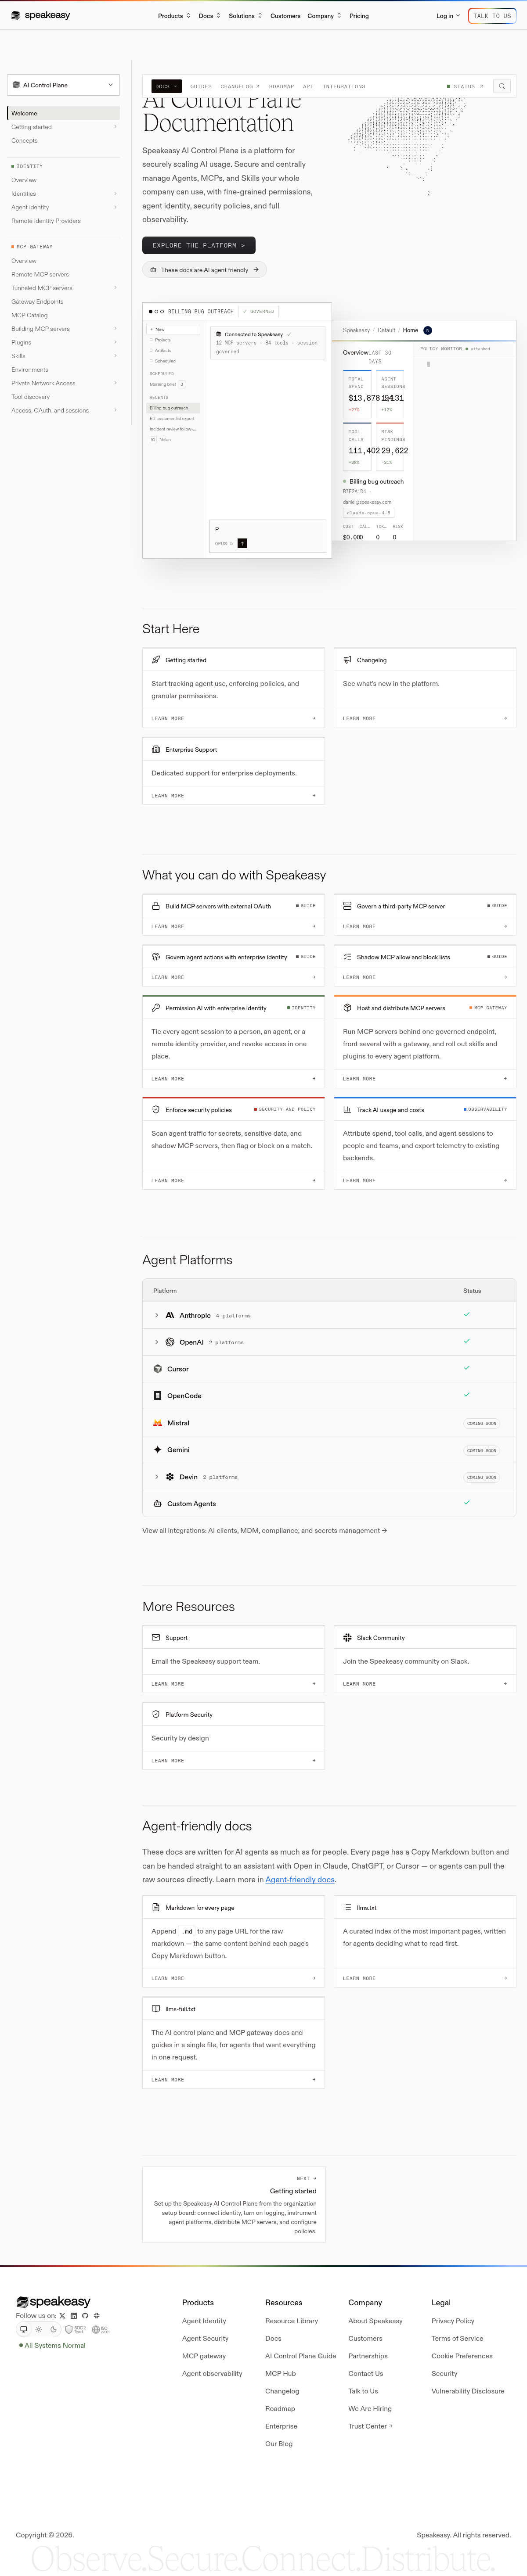Switch to light theme in the footer

[x=39, y=2329]
